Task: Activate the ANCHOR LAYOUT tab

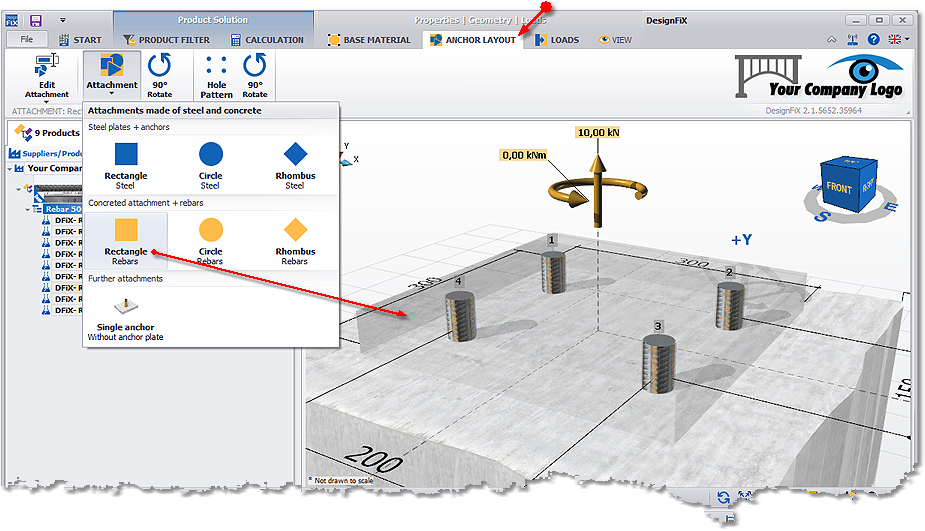Action: point(473,40)
